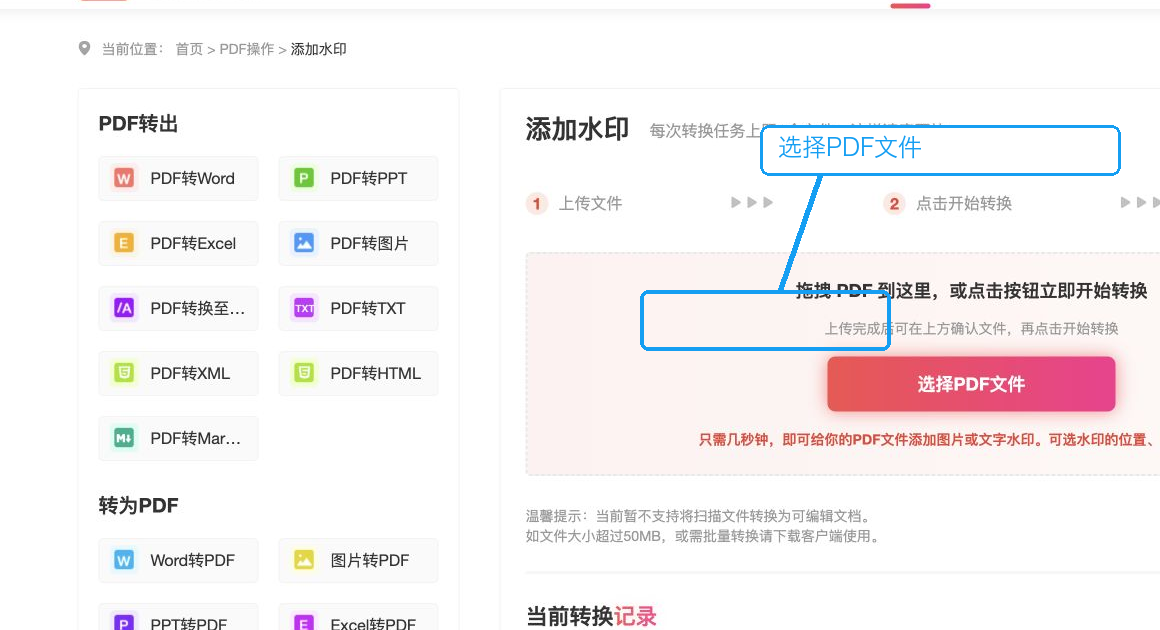Click the 添加水印 page title
Viewport: 1160px width, 630px height.
click(577, 129)
